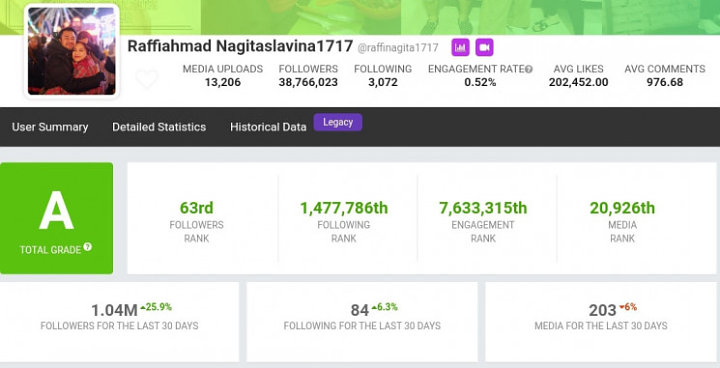This screenshot has width=720, height=368.
Task: Click the profile picture thumbnail
Action: tap(72, 51)
